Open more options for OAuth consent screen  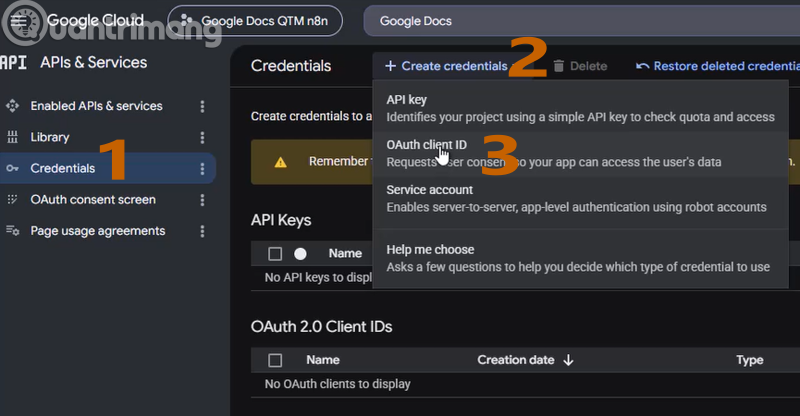click(203, 200)
